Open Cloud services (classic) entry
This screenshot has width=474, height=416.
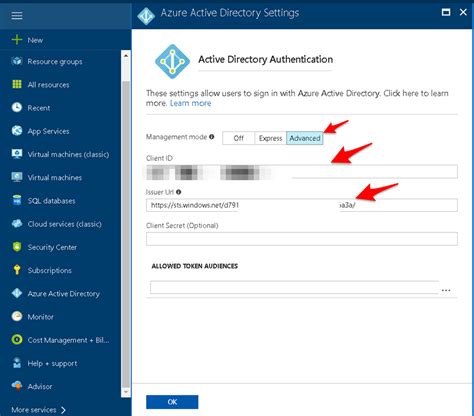point(65,224)
